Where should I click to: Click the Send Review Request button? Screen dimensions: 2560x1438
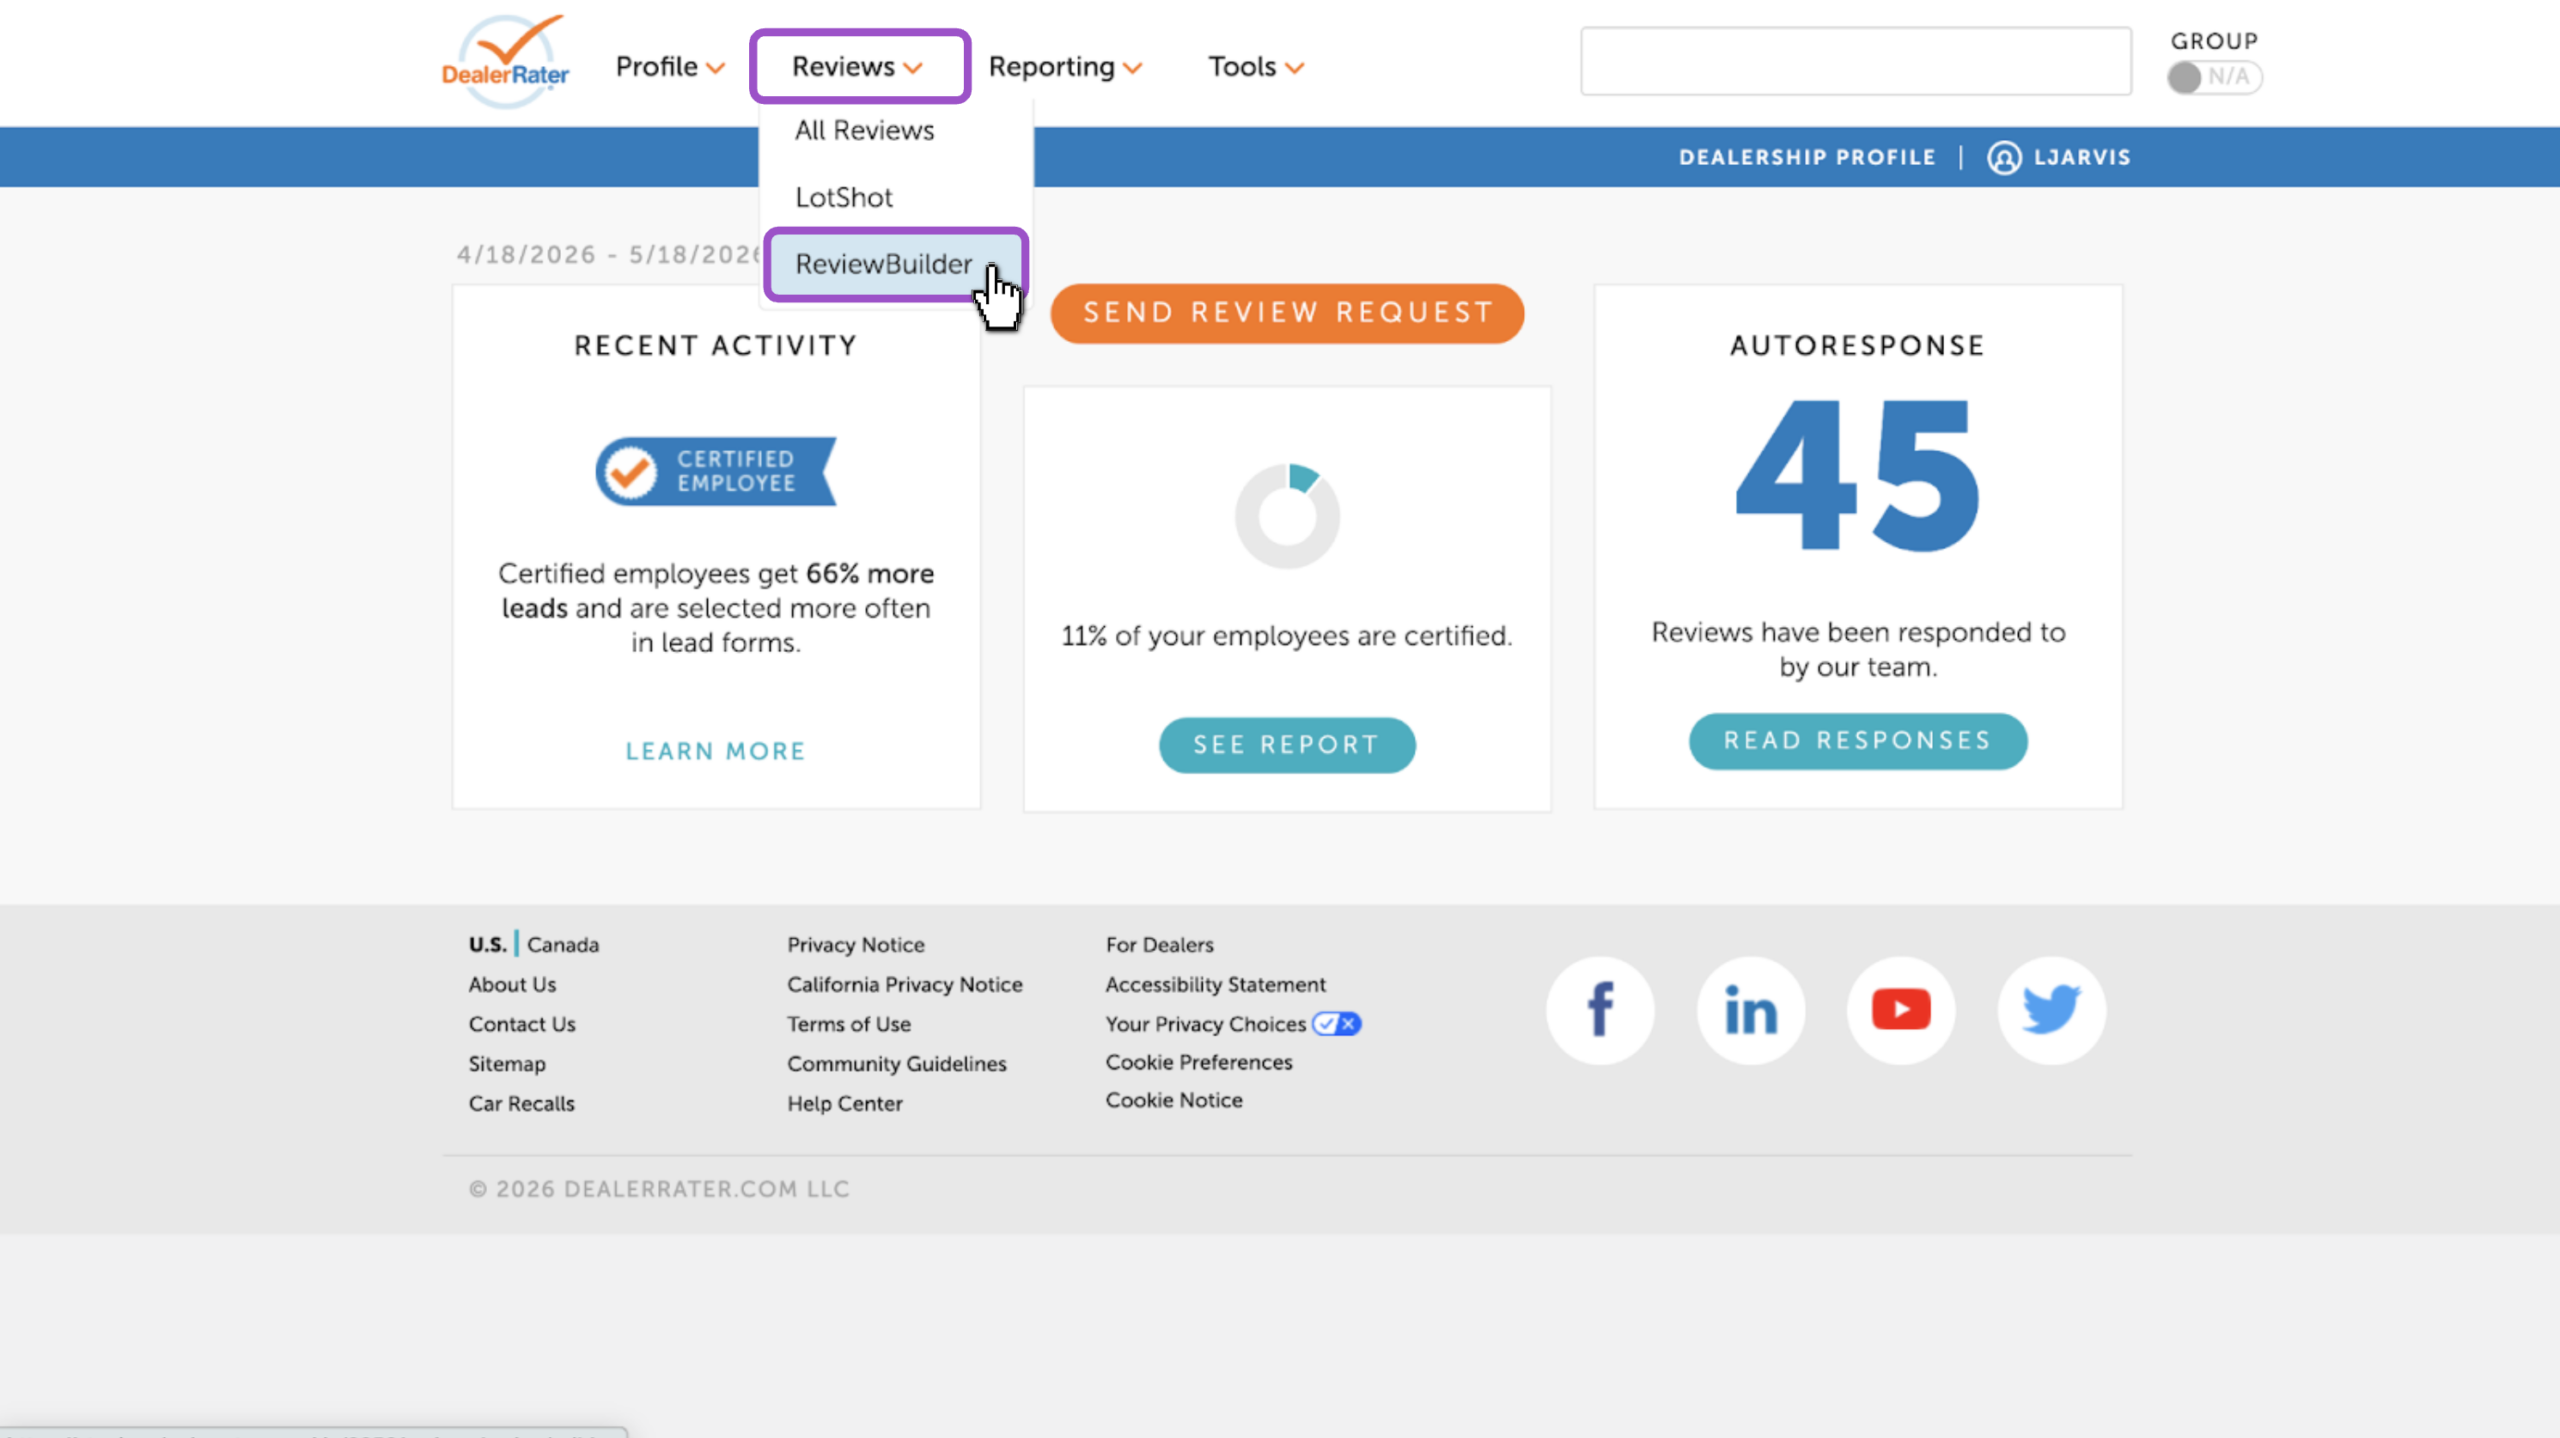1287,313
